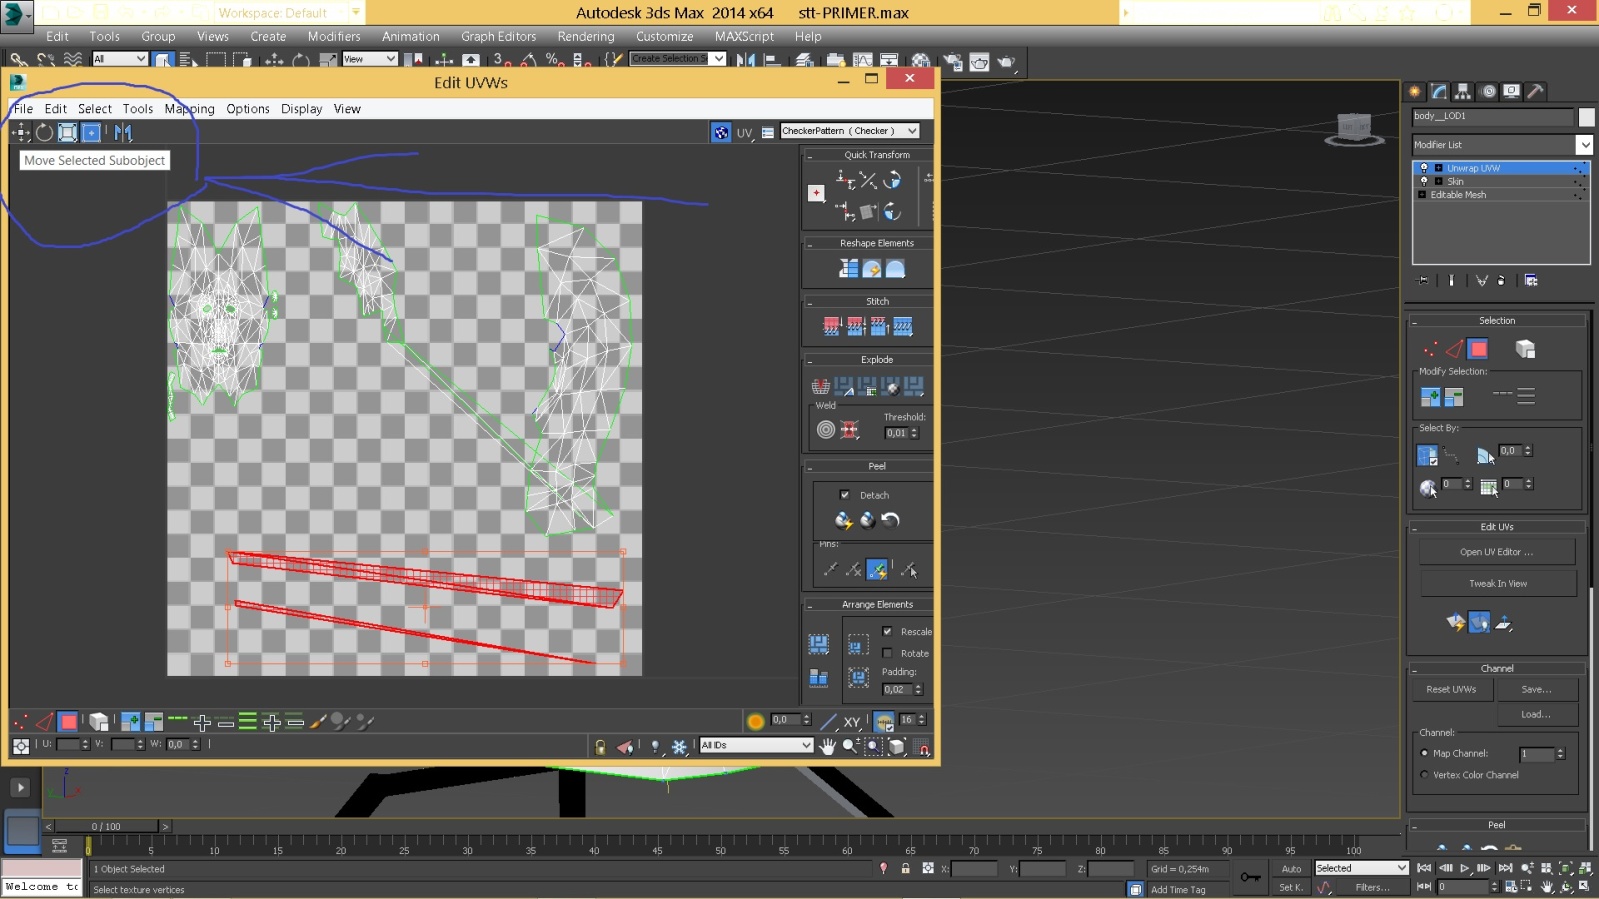Screen dimensions: 1599x899
Task: Expand the Editable Mesh modifier entry
Action: (x=1422, y=195)
